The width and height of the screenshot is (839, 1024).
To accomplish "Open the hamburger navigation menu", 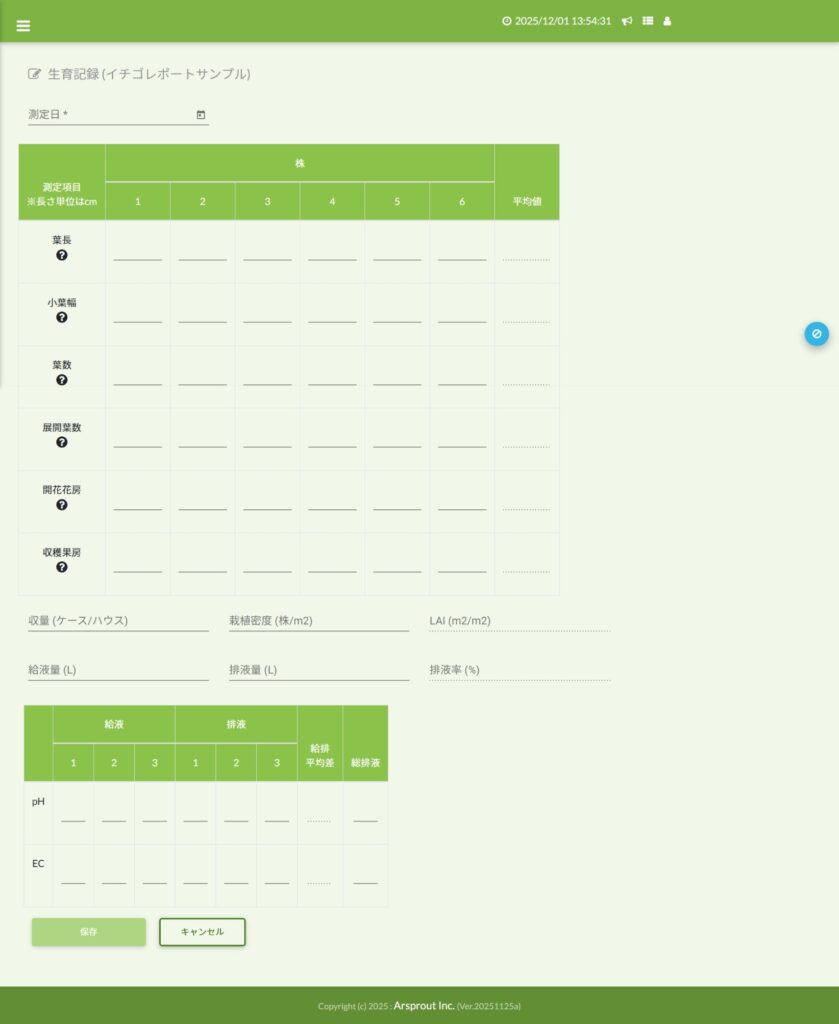I will click(x=23, y=26).
